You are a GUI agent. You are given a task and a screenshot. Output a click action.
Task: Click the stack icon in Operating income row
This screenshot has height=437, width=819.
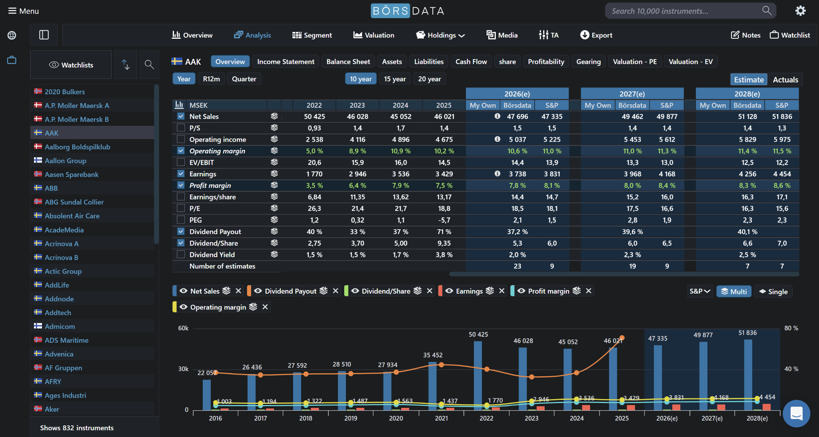tap(274, 139)
